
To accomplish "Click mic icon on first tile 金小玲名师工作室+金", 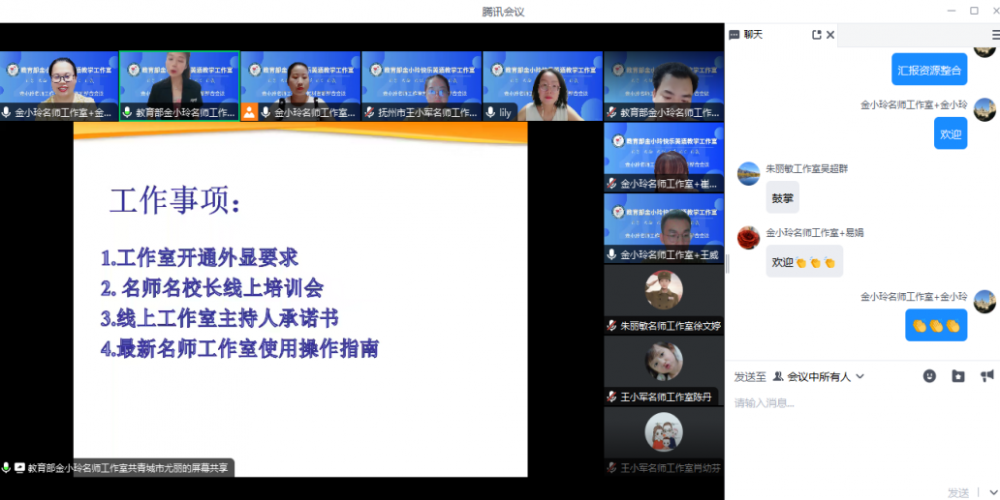I will (6, 113).
